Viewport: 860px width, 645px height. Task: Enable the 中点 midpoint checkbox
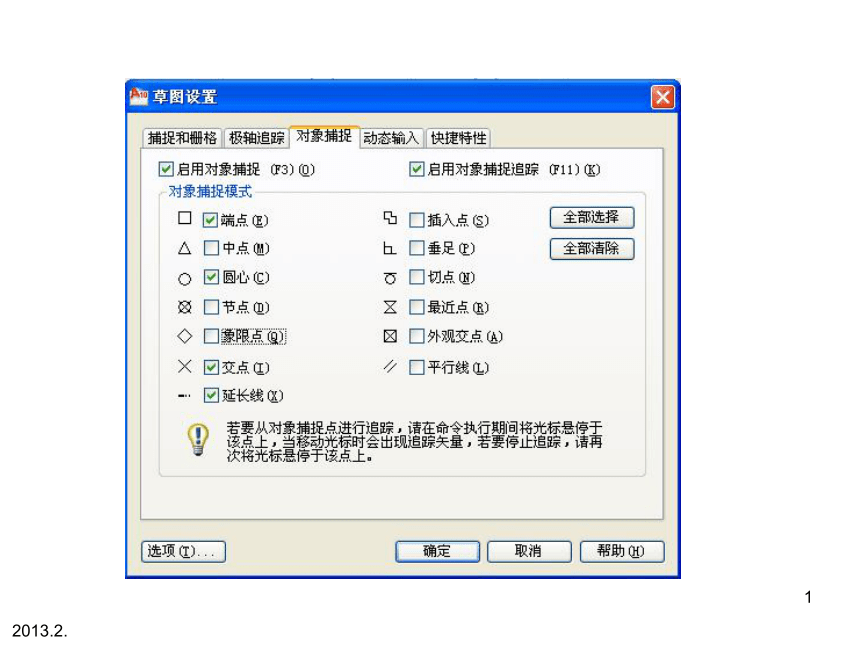point(211,248)
